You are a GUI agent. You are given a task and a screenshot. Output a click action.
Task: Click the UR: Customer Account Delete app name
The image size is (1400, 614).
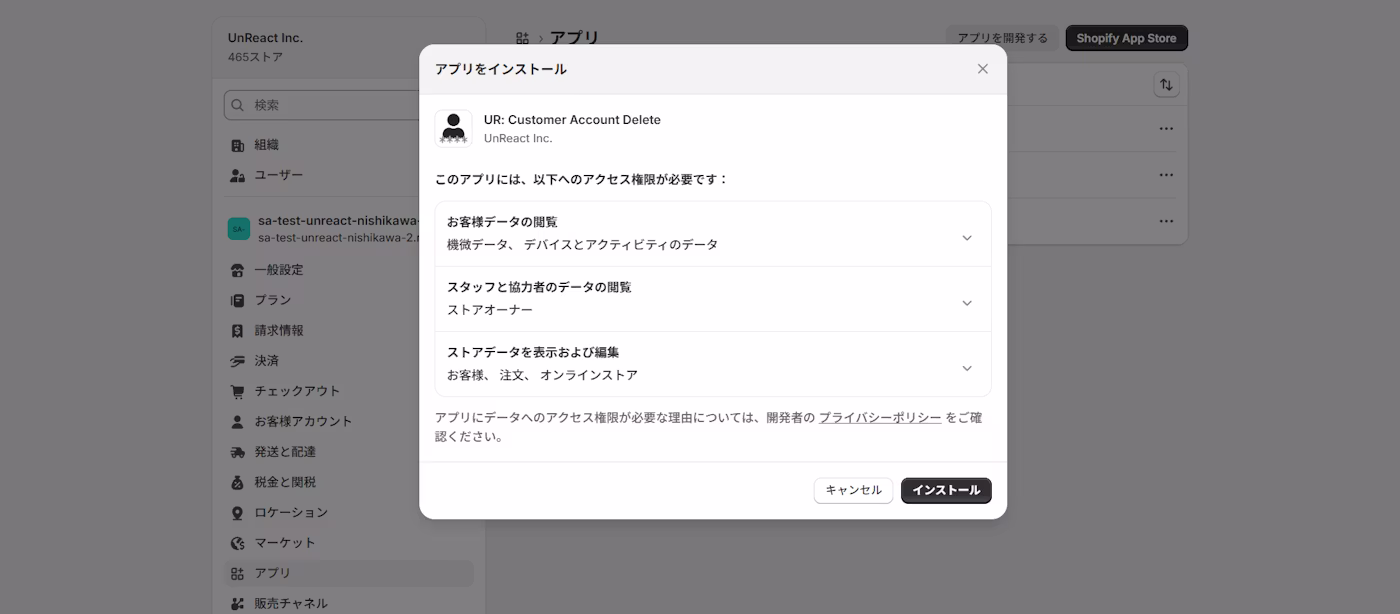tap(572, 120)
